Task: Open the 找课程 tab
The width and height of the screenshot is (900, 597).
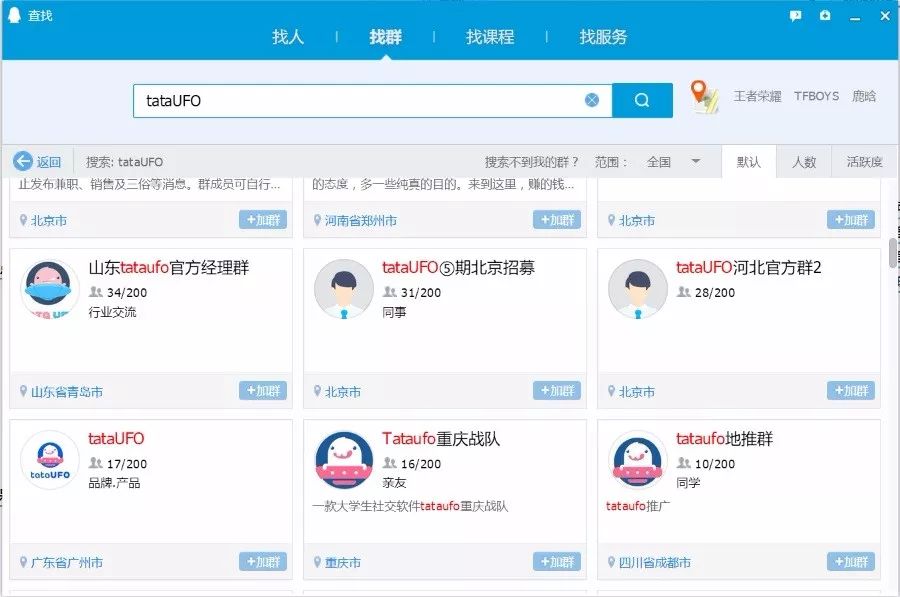Action: [x=489, y=37]
